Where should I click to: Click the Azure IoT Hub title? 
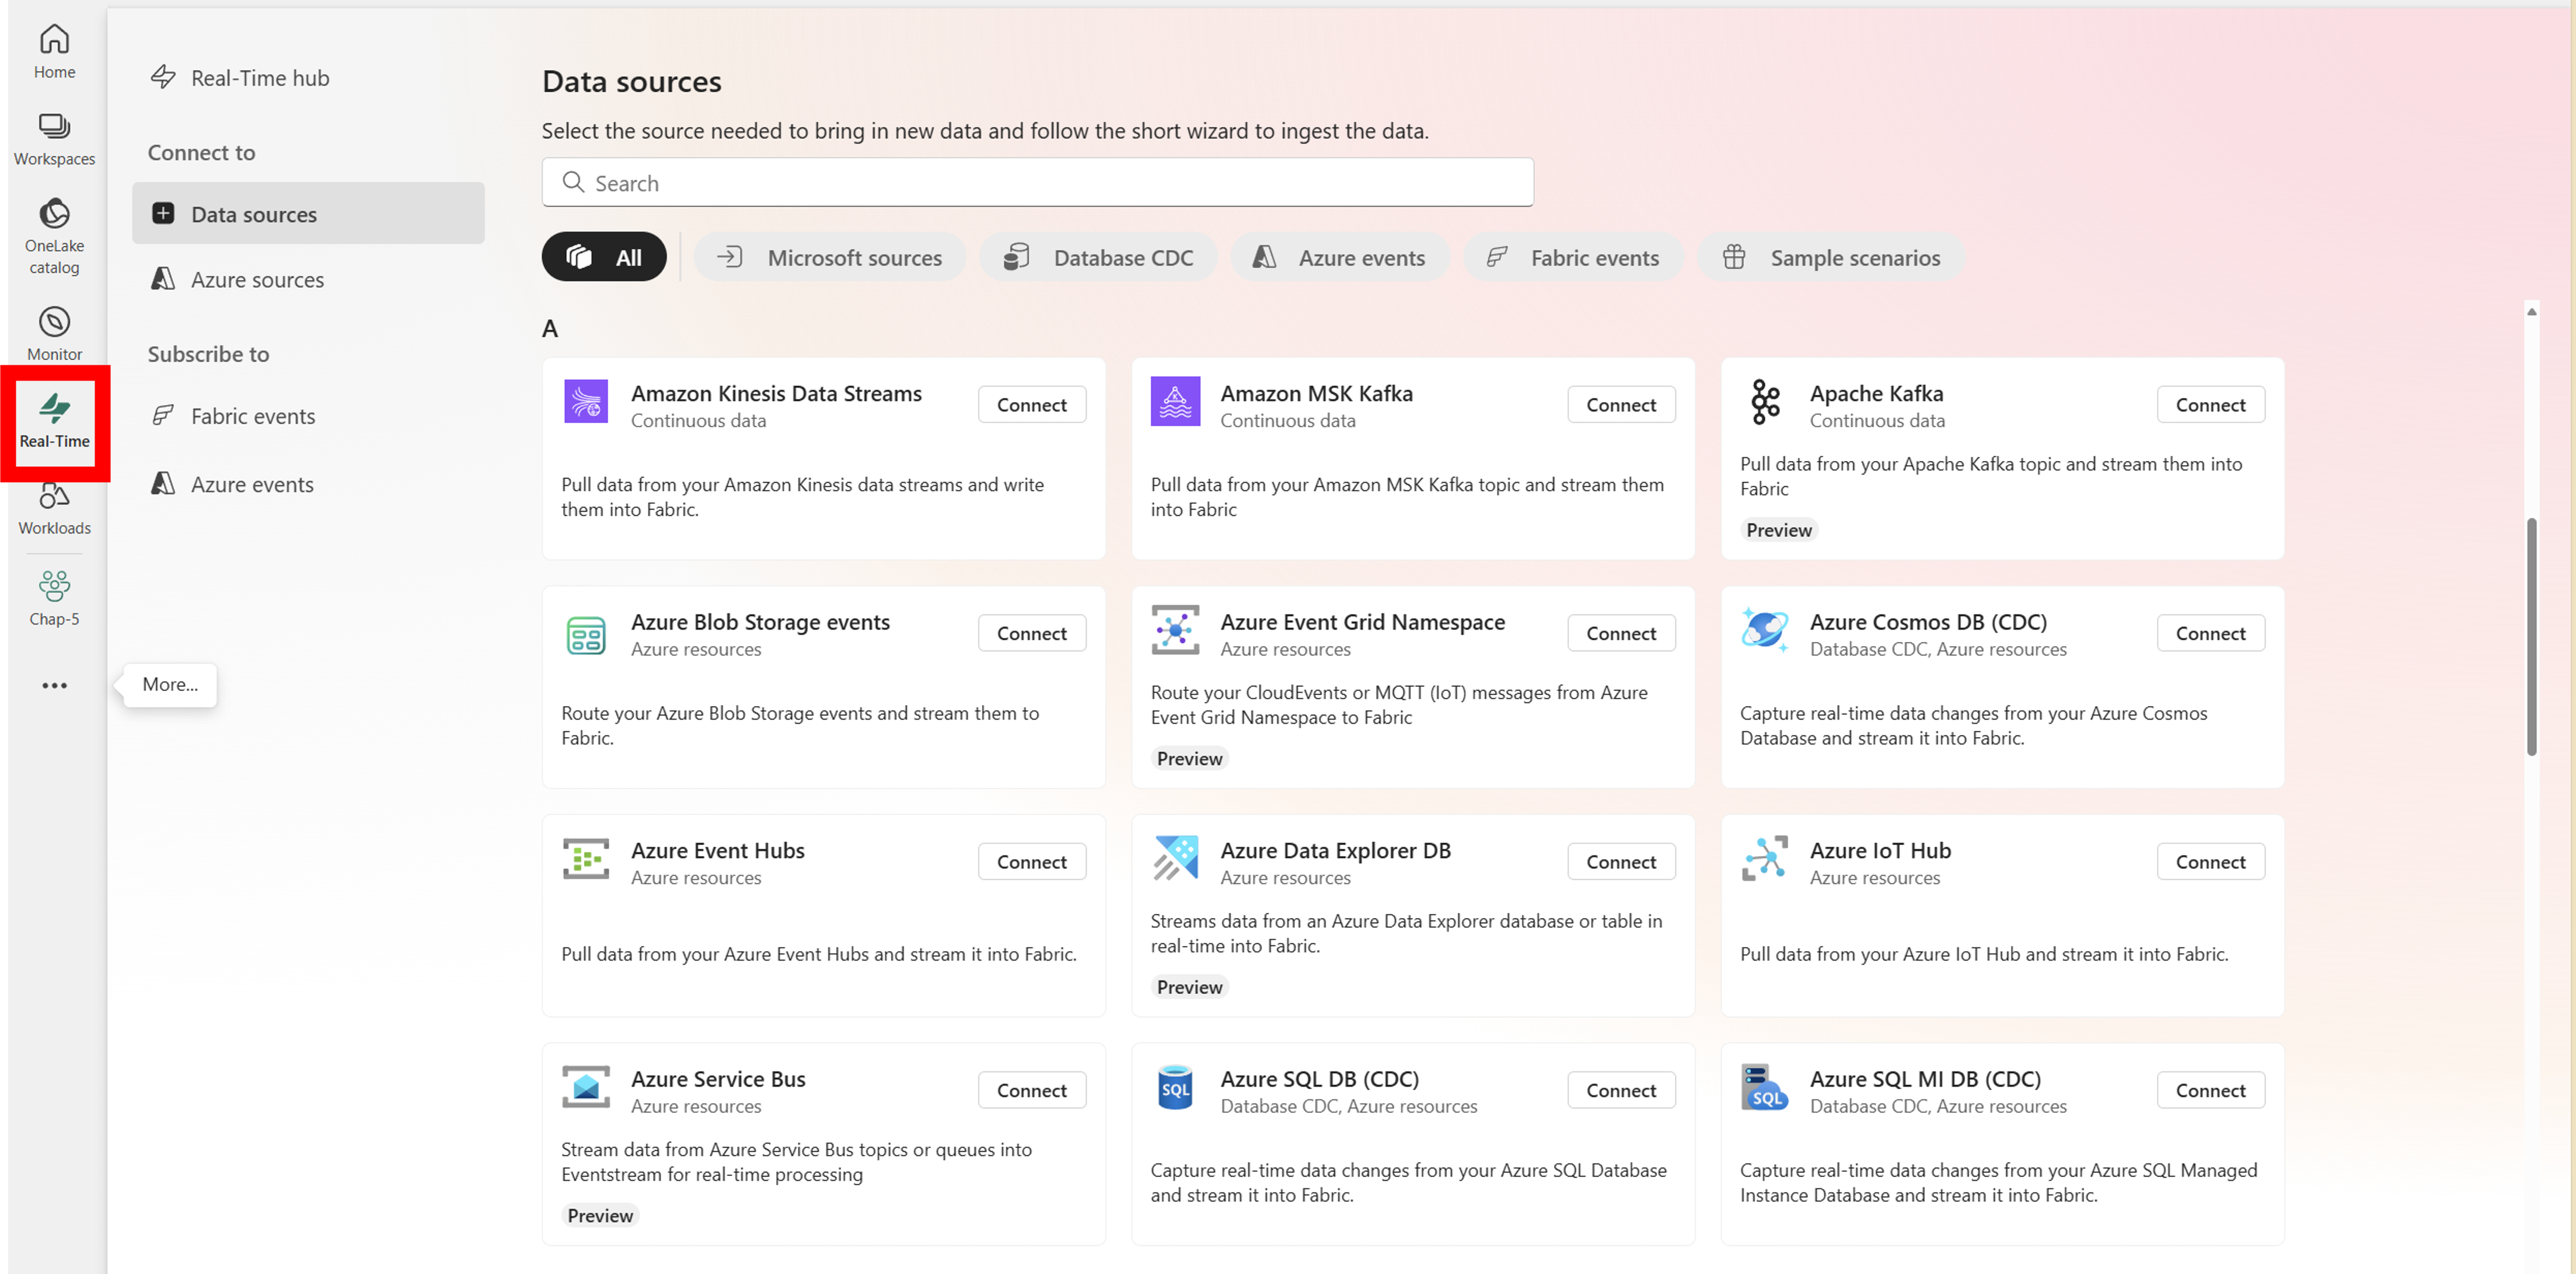pos(1880,850)
